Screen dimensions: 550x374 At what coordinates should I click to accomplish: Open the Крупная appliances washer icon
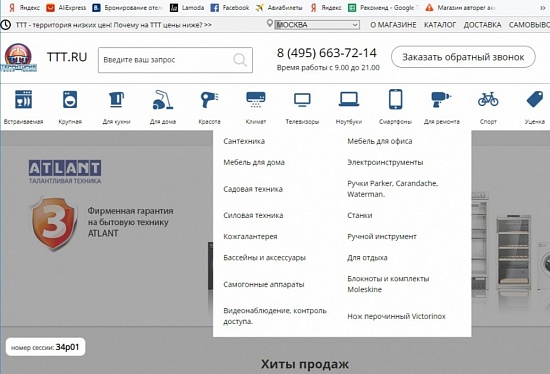[70, 100]
